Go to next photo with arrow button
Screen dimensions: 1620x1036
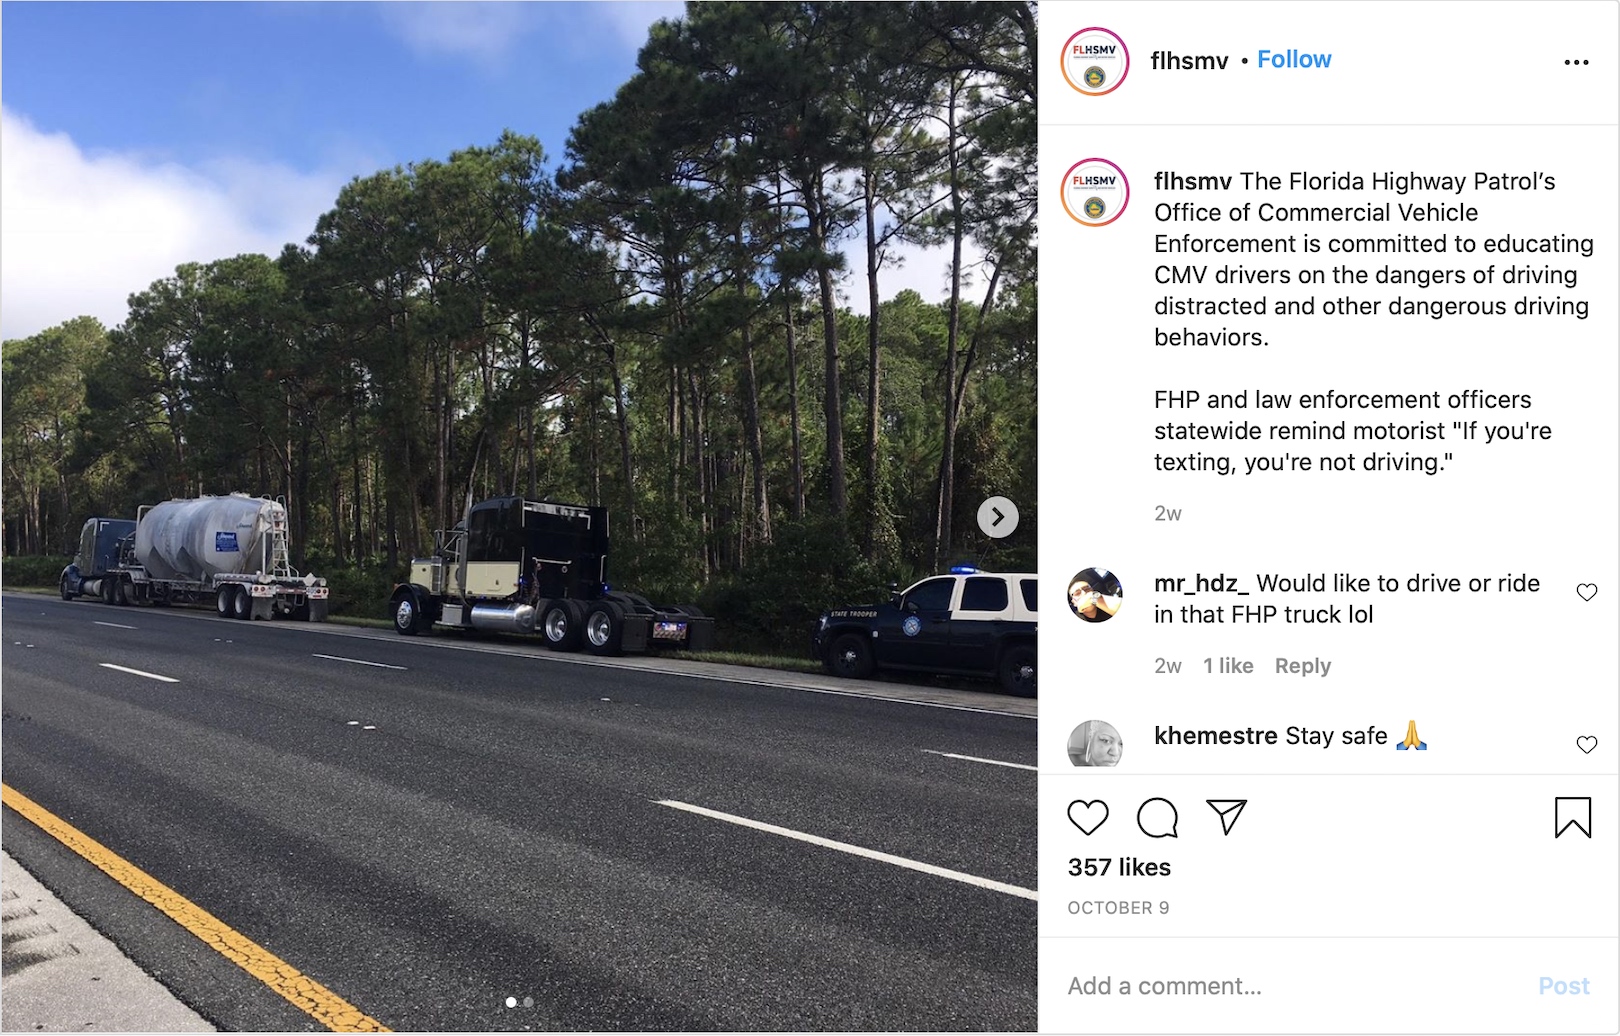997,517
